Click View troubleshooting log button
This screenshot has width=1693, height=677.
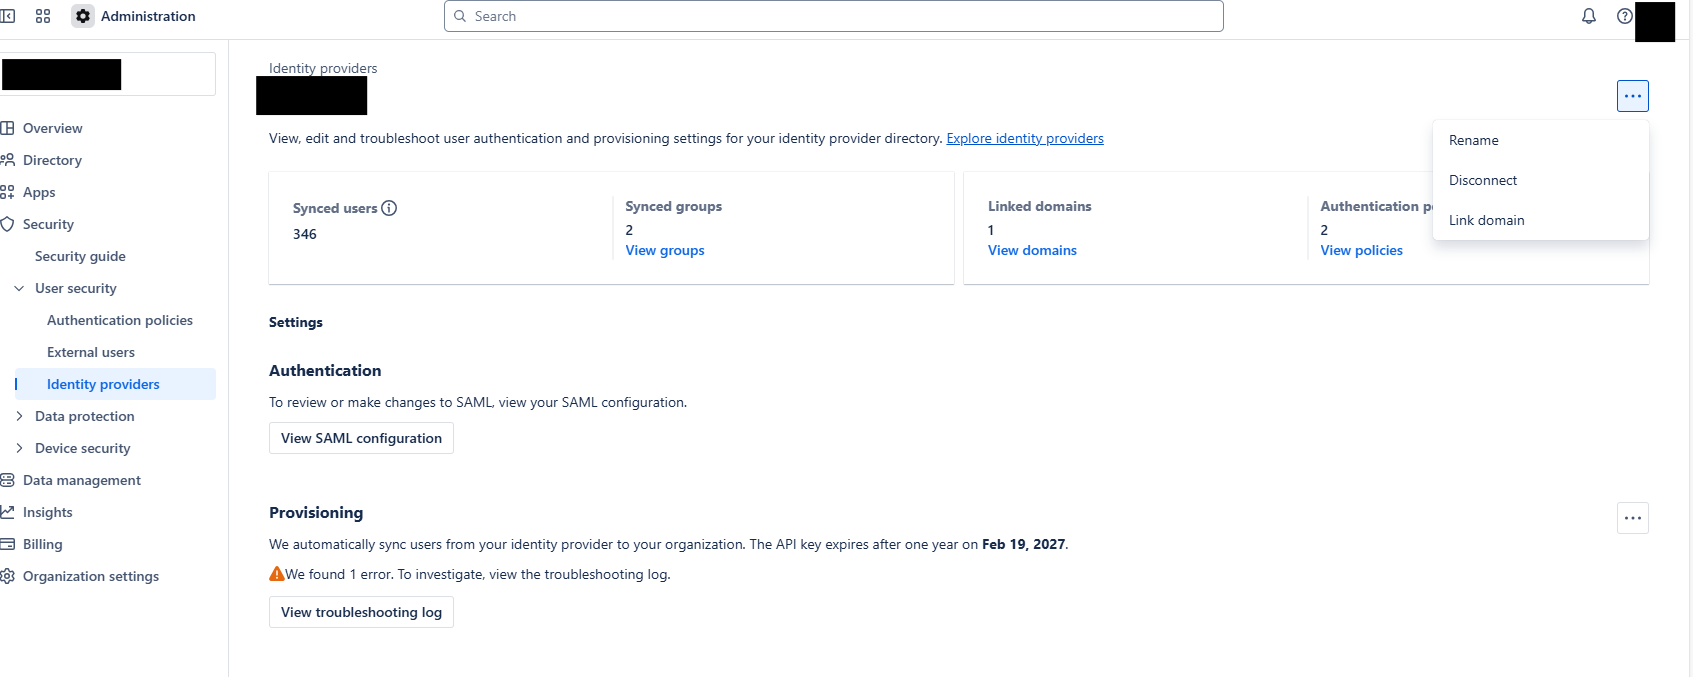click(361, 612)
